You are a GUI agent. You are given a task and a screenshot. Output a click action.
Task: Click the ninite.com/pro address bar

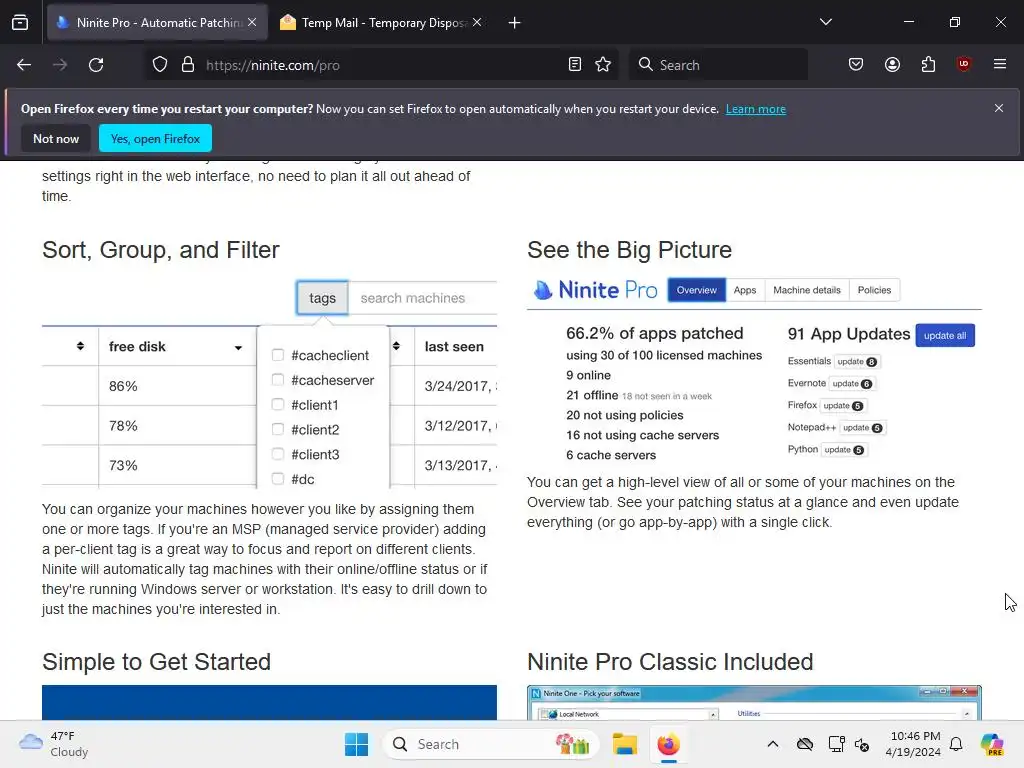click(379, 65)
